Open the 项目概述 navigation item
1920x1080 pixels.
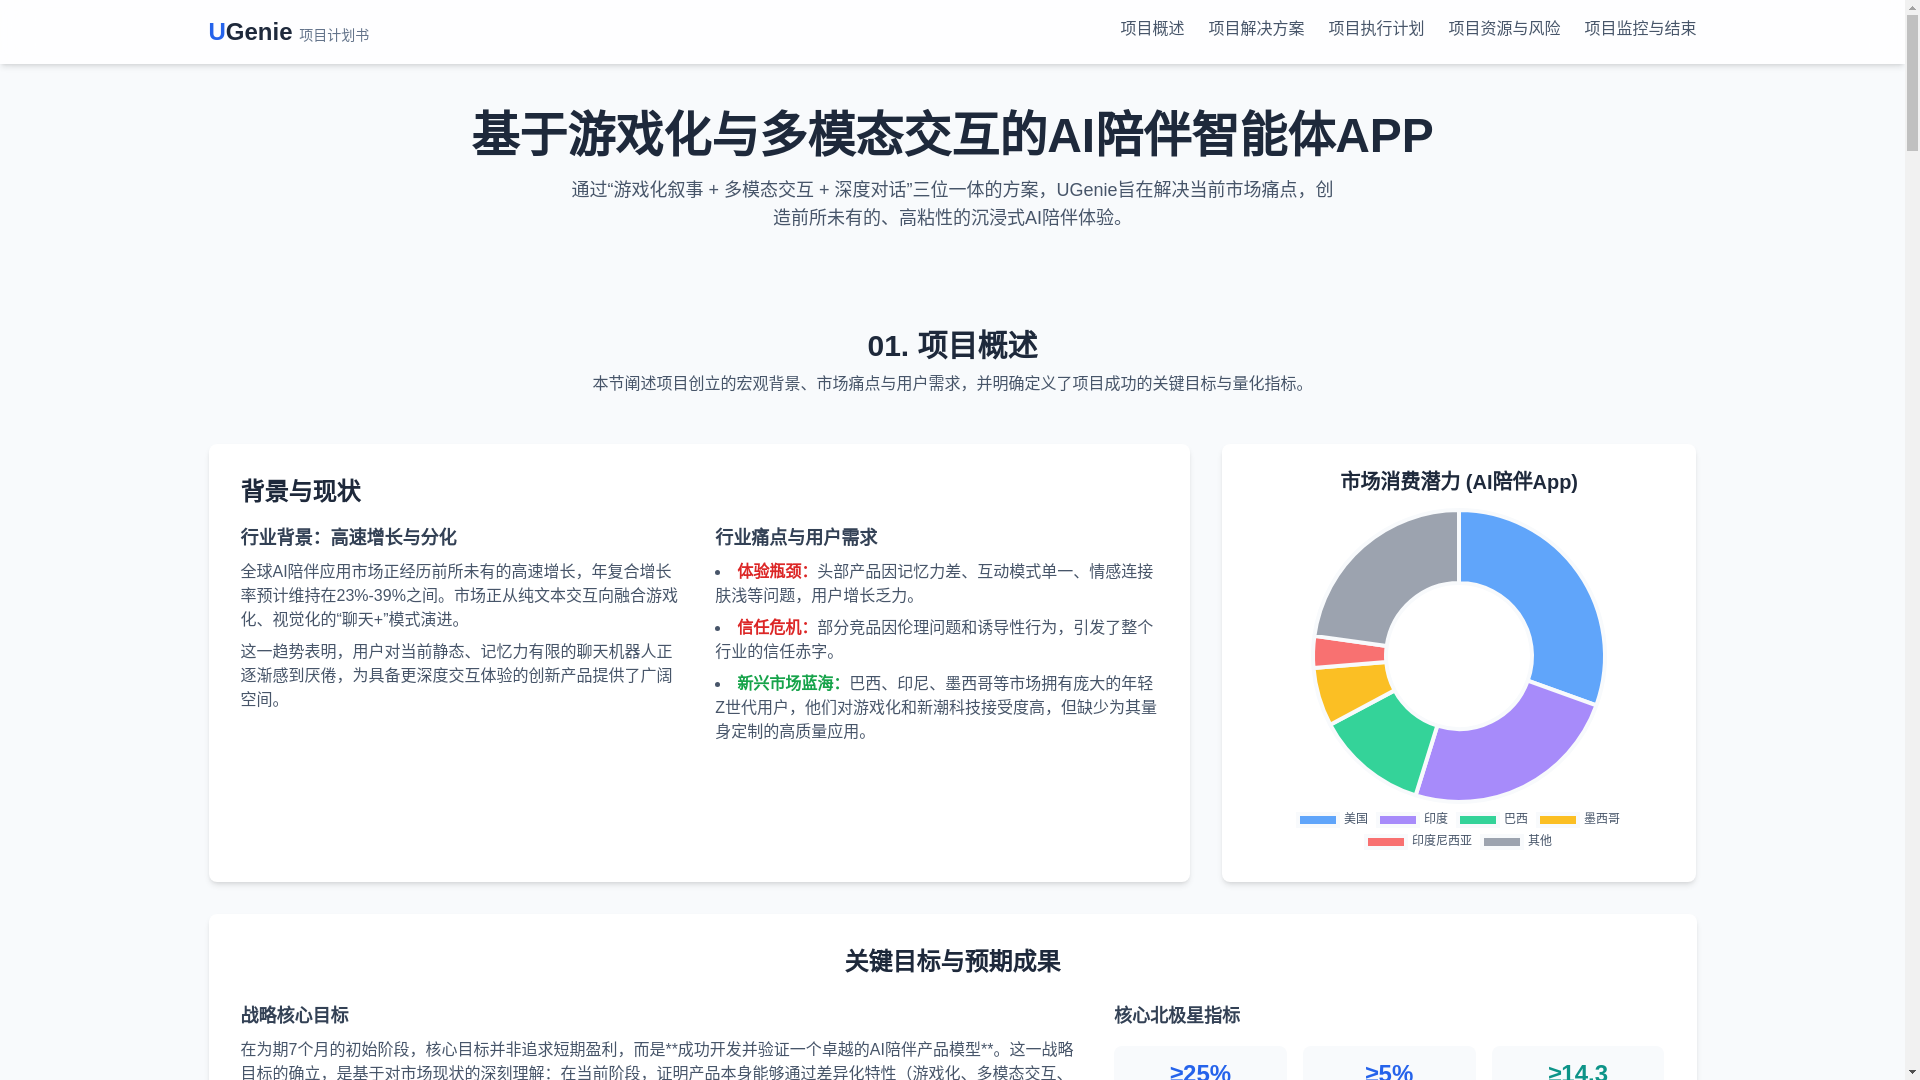coord(1152,28)
